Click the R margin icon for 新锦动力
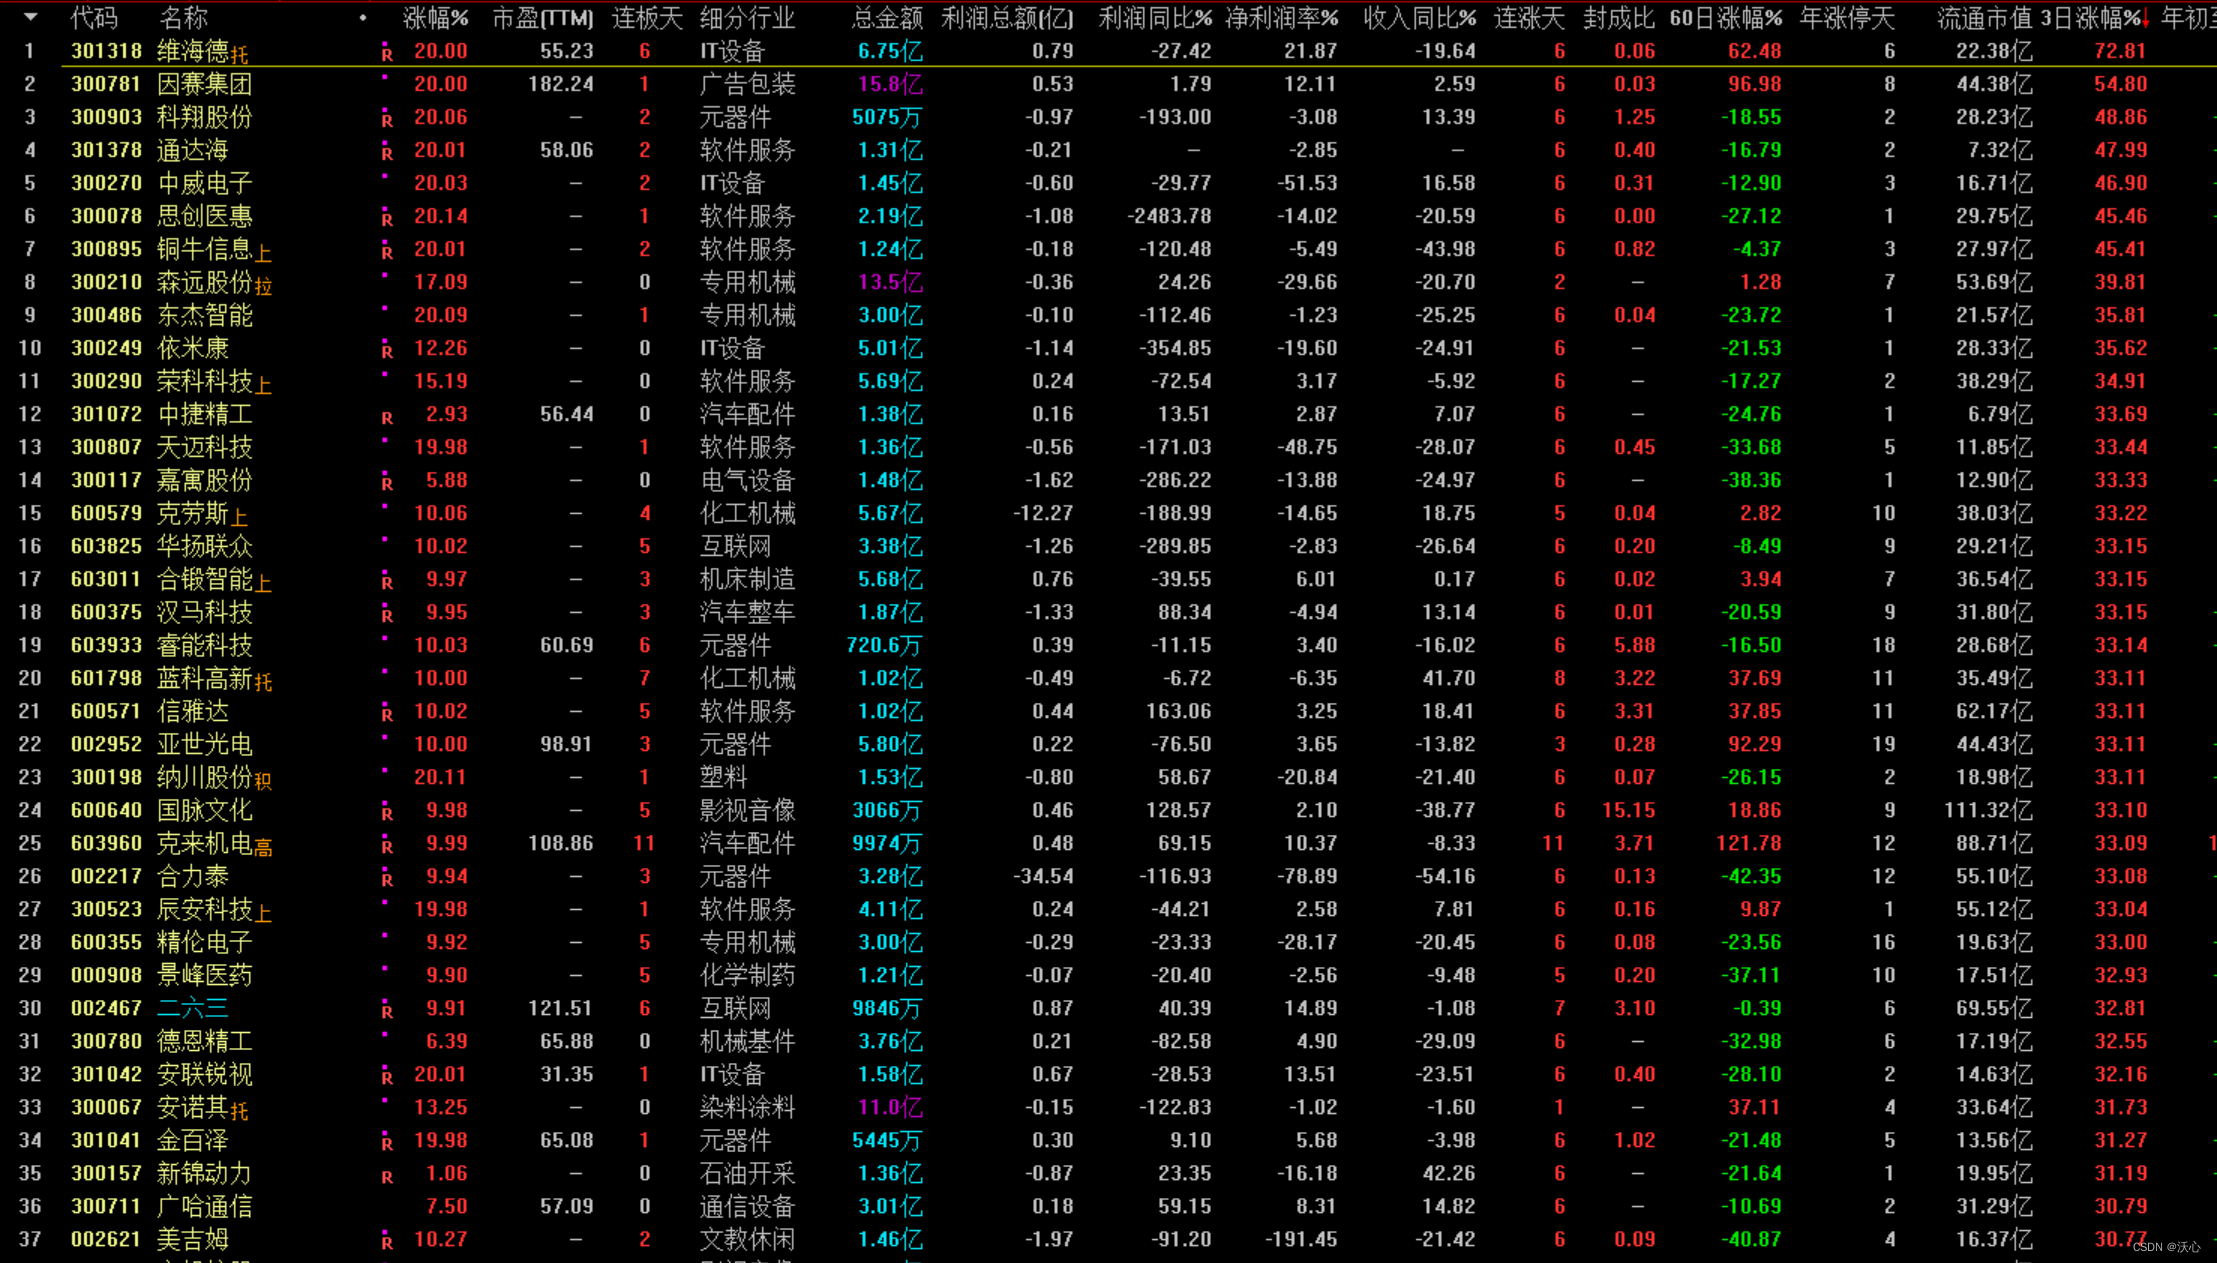The height and width of the screenshot is (1263, 2217). (x=387, y=1176)
